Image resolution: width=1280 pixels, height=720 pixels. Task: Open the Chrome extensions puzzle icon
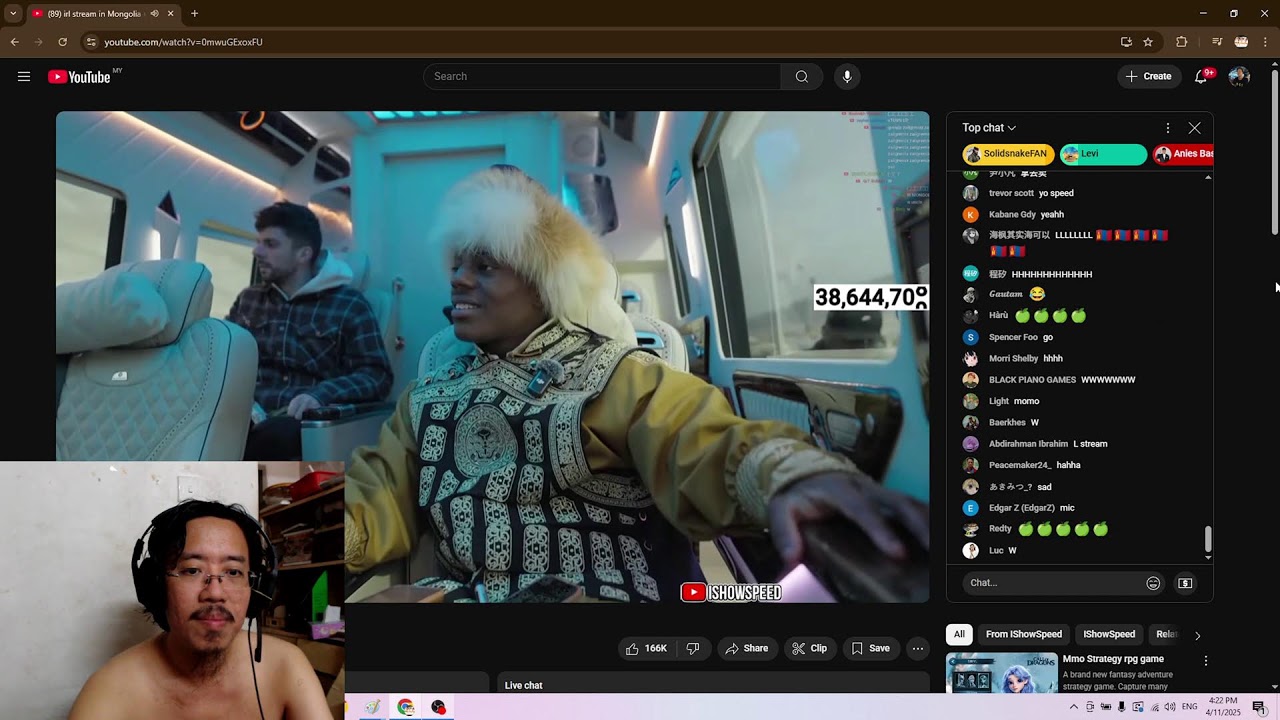1181,42
